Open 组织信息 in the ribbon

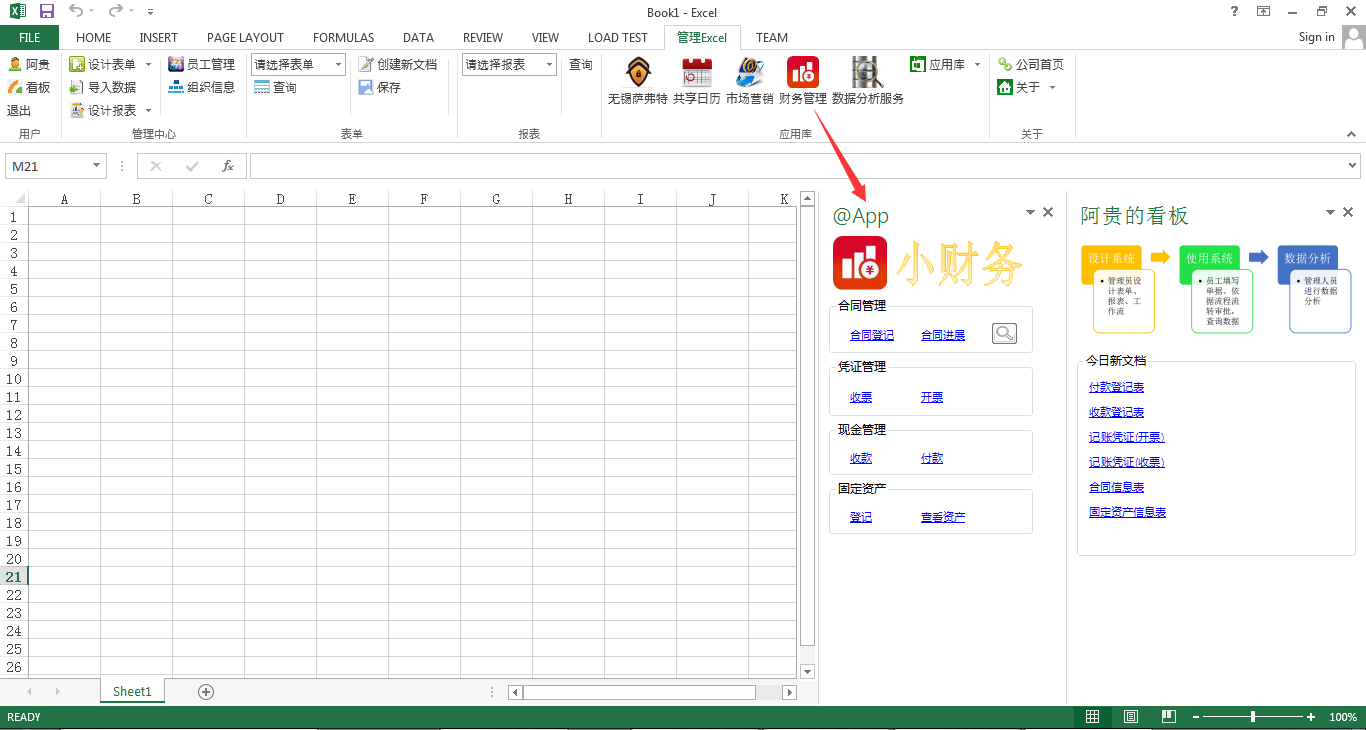tap(202, 87)
